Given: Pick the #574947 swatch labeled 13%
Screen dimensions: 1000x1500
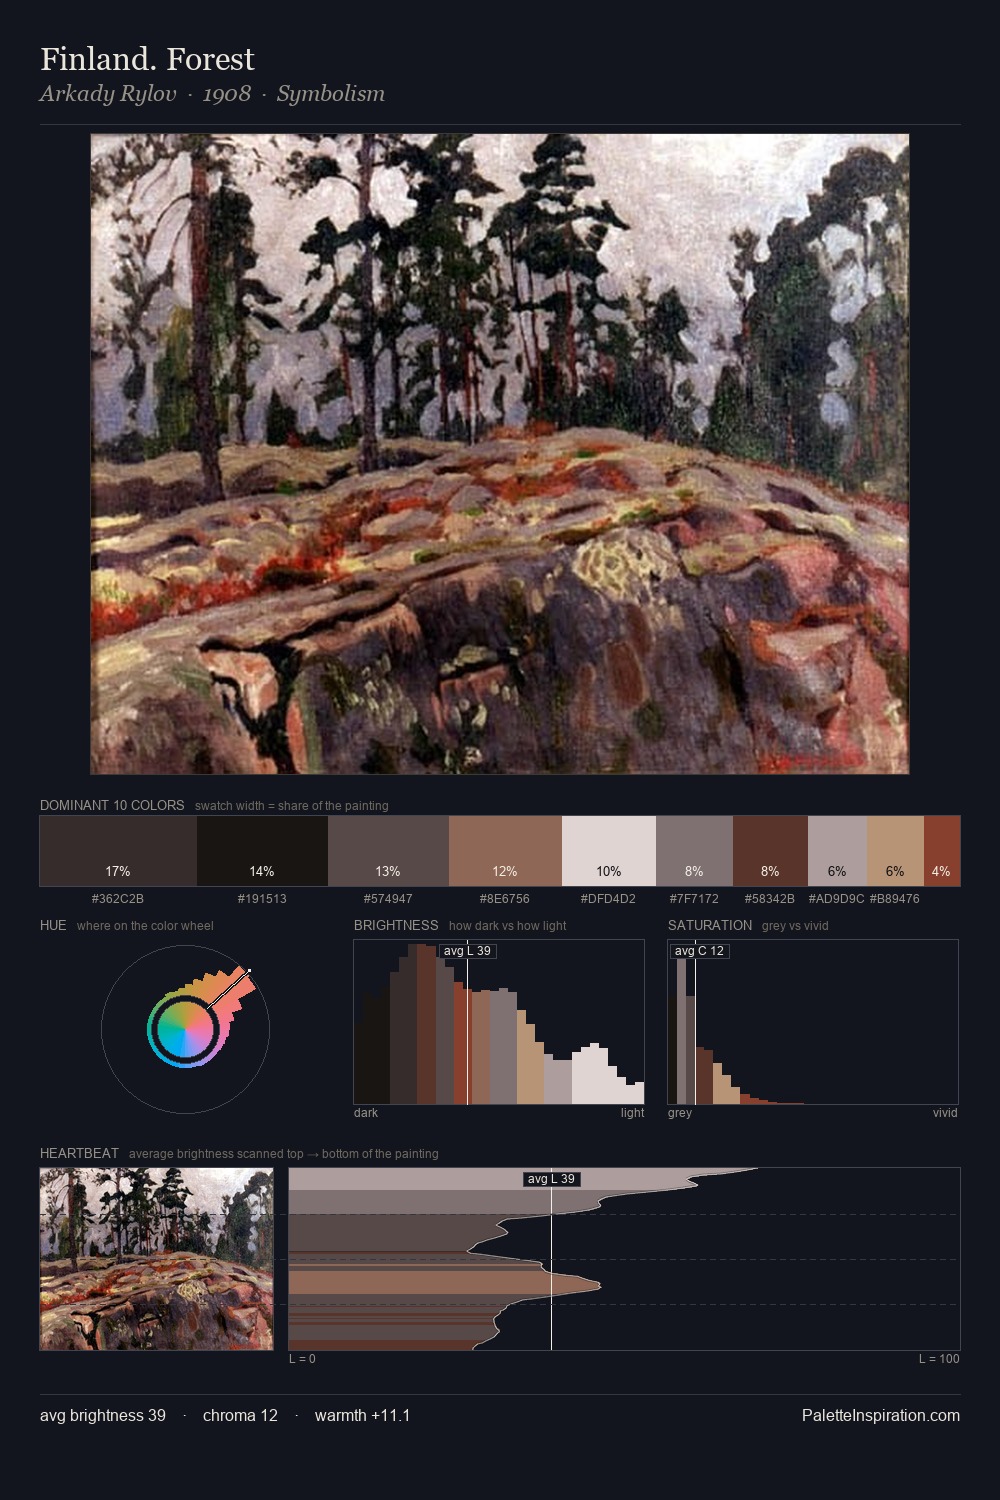Looking at the screenshot, I should (388, 851).
